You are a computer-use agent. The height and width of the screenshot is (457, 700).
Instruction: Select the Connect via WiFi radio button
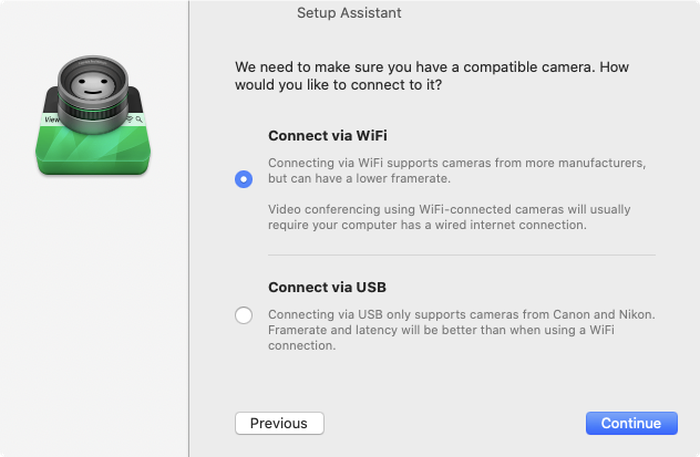pos(244,179)
